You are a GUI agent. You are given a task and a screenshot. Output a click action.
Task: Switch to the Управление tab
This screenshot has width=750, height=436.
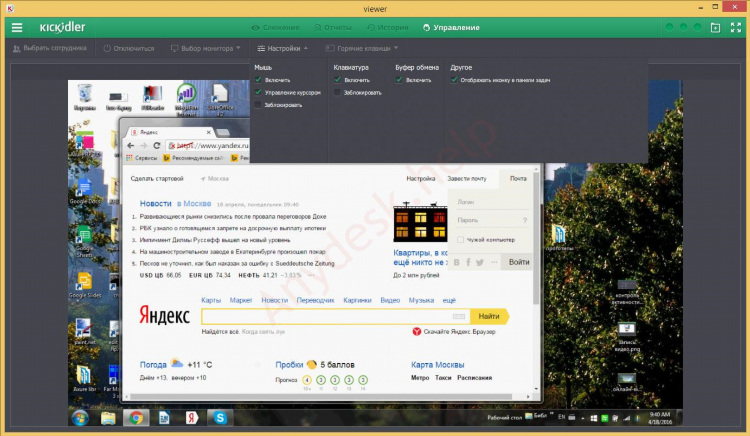(451, 28)
